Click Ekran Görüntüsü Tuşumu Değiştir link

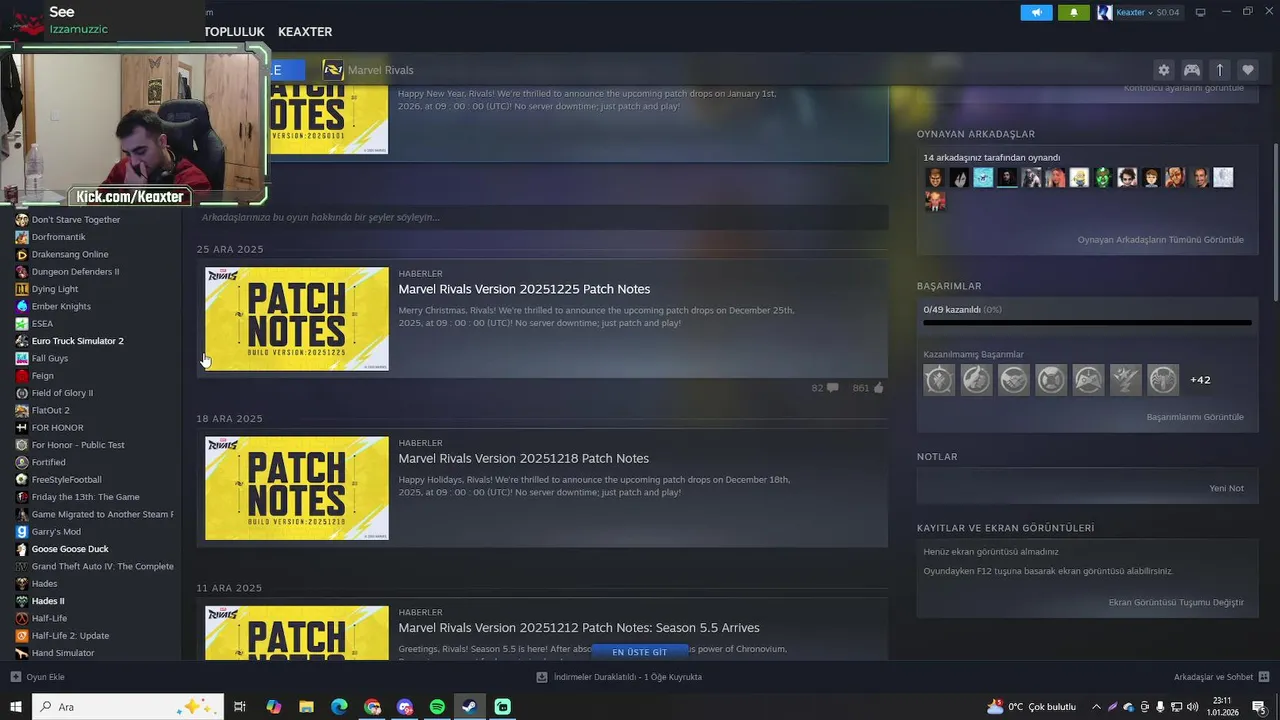tap(1176, 602)
